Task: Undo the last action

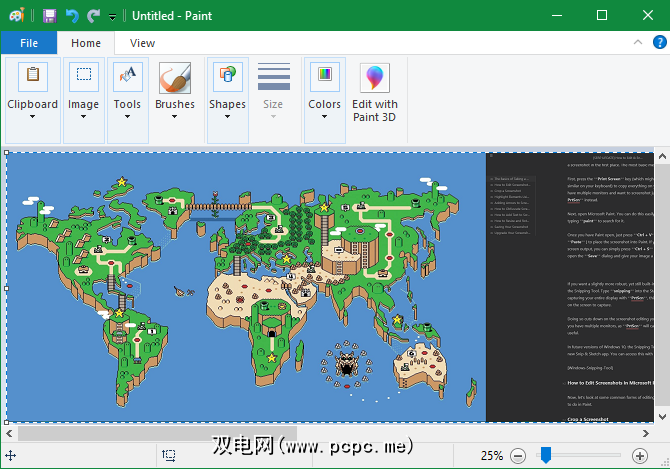Action: click(72, 16)
